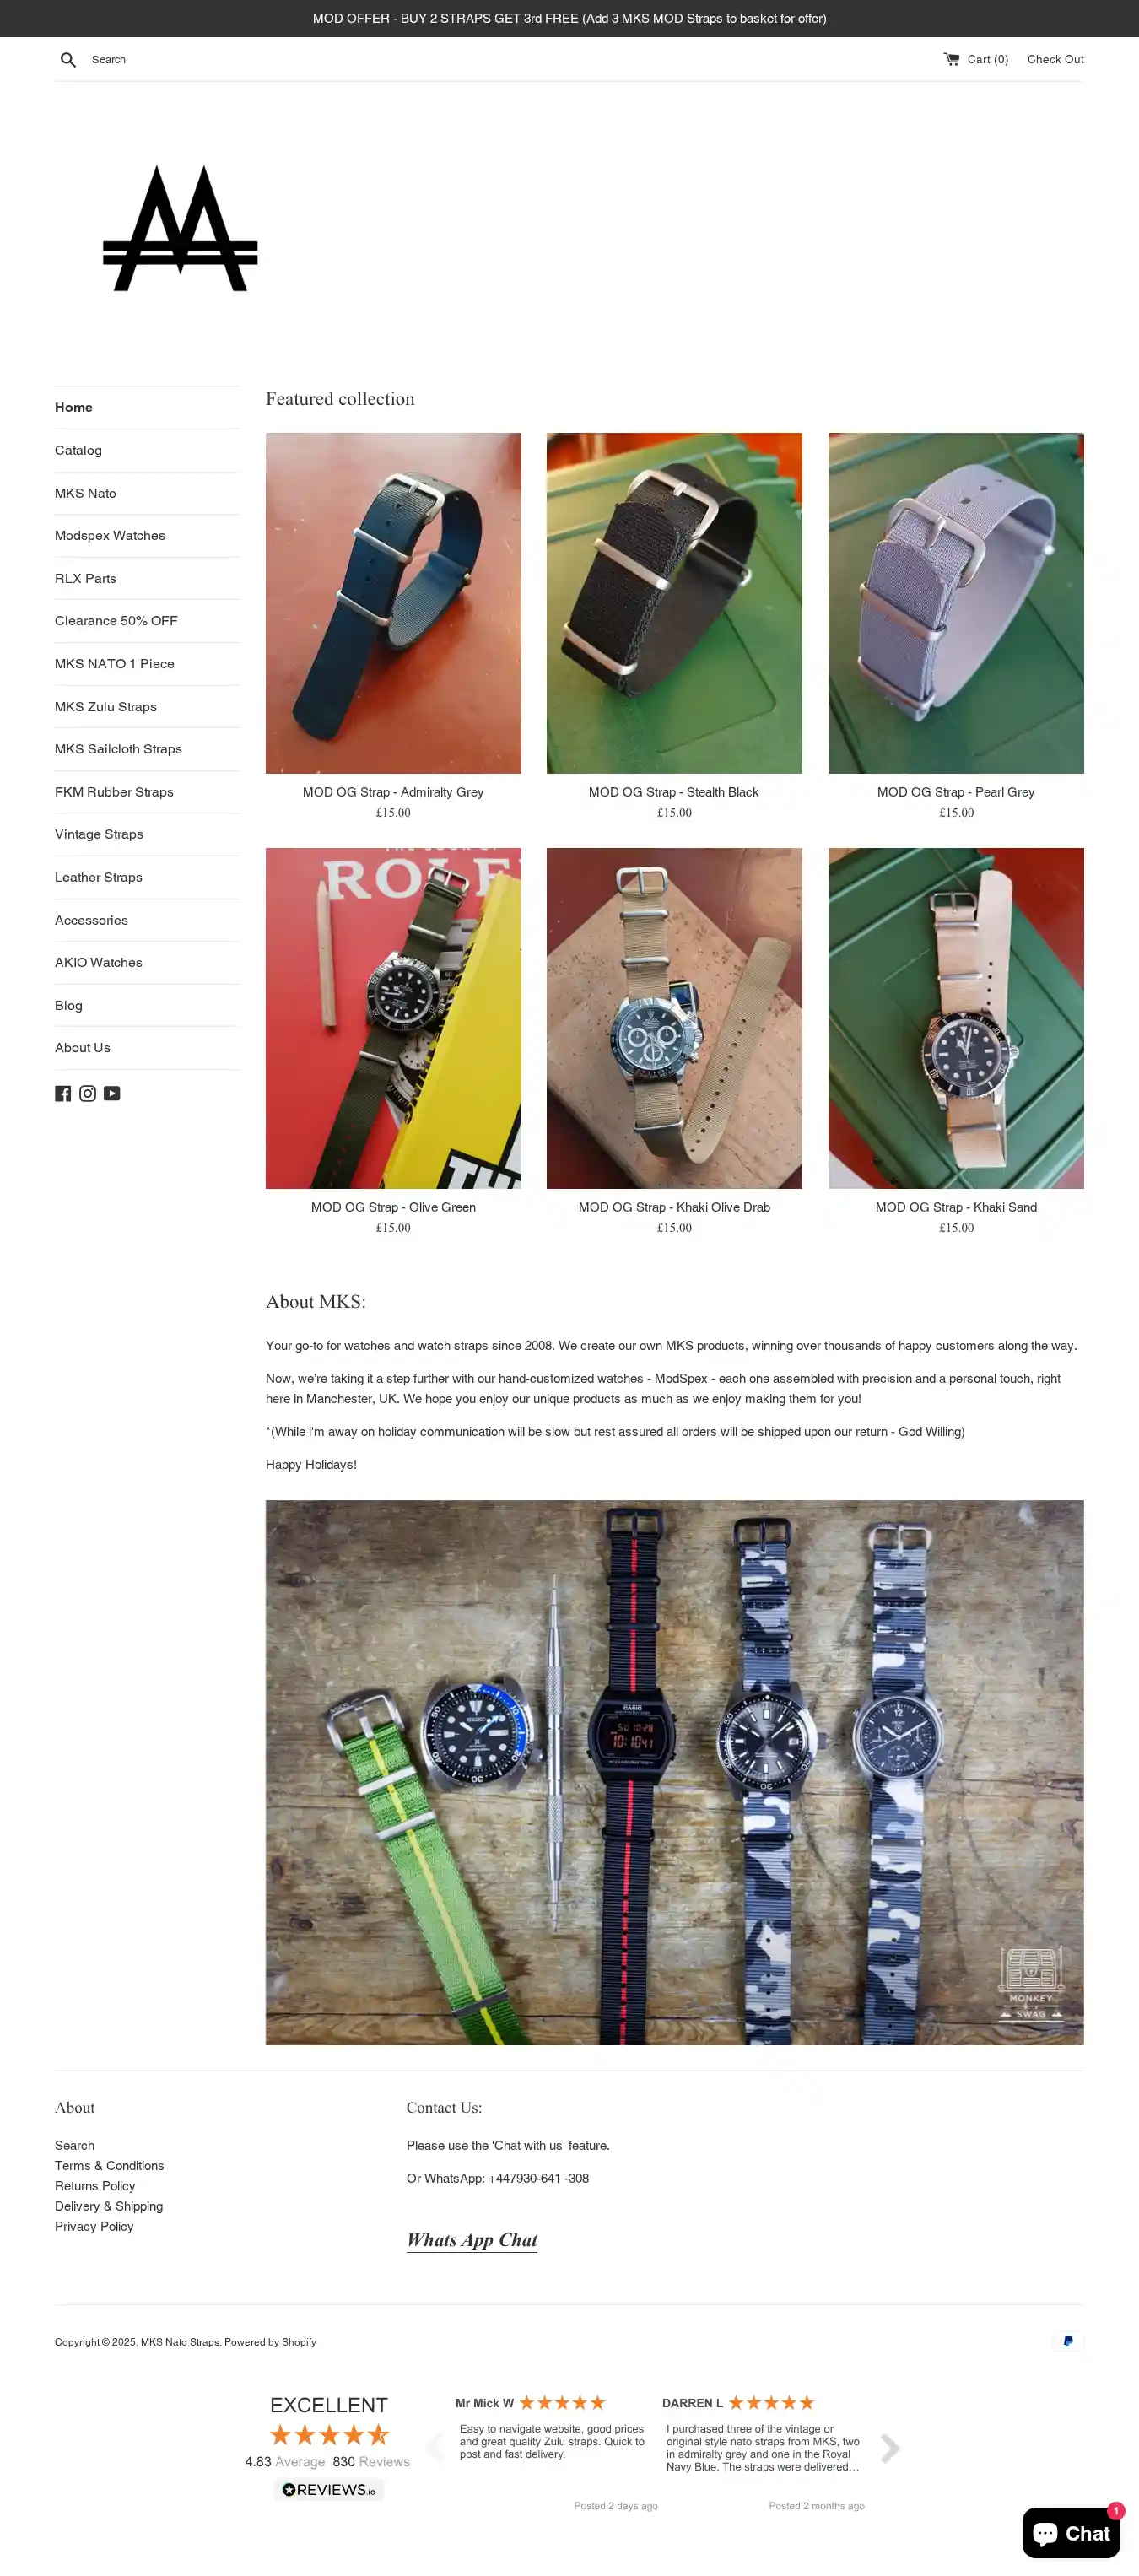Viewport: 1139px width, 2576px height.
Task: Click the PayPal payment icon
Action: 1068,2341
